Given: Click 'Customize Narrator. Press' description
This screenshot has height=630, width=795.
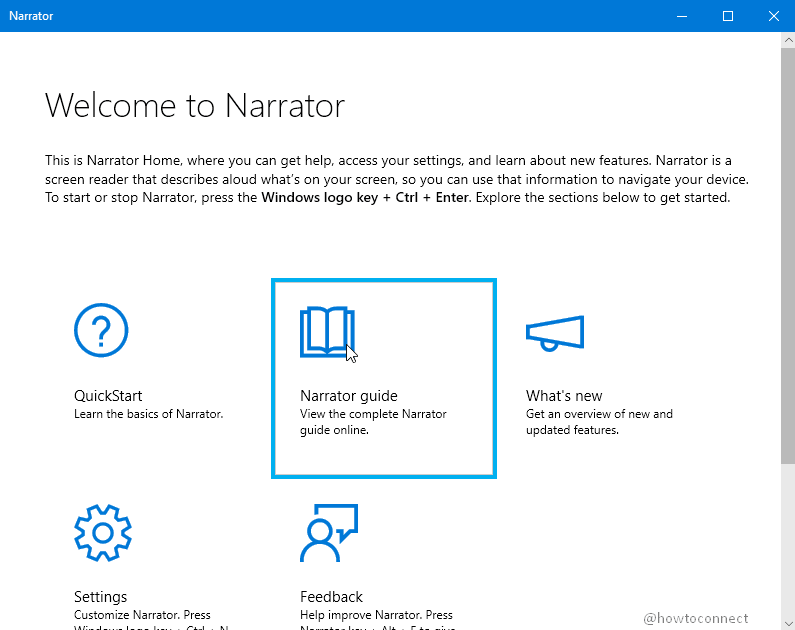Looking at the screenshot, I should (x=142, y=615).
